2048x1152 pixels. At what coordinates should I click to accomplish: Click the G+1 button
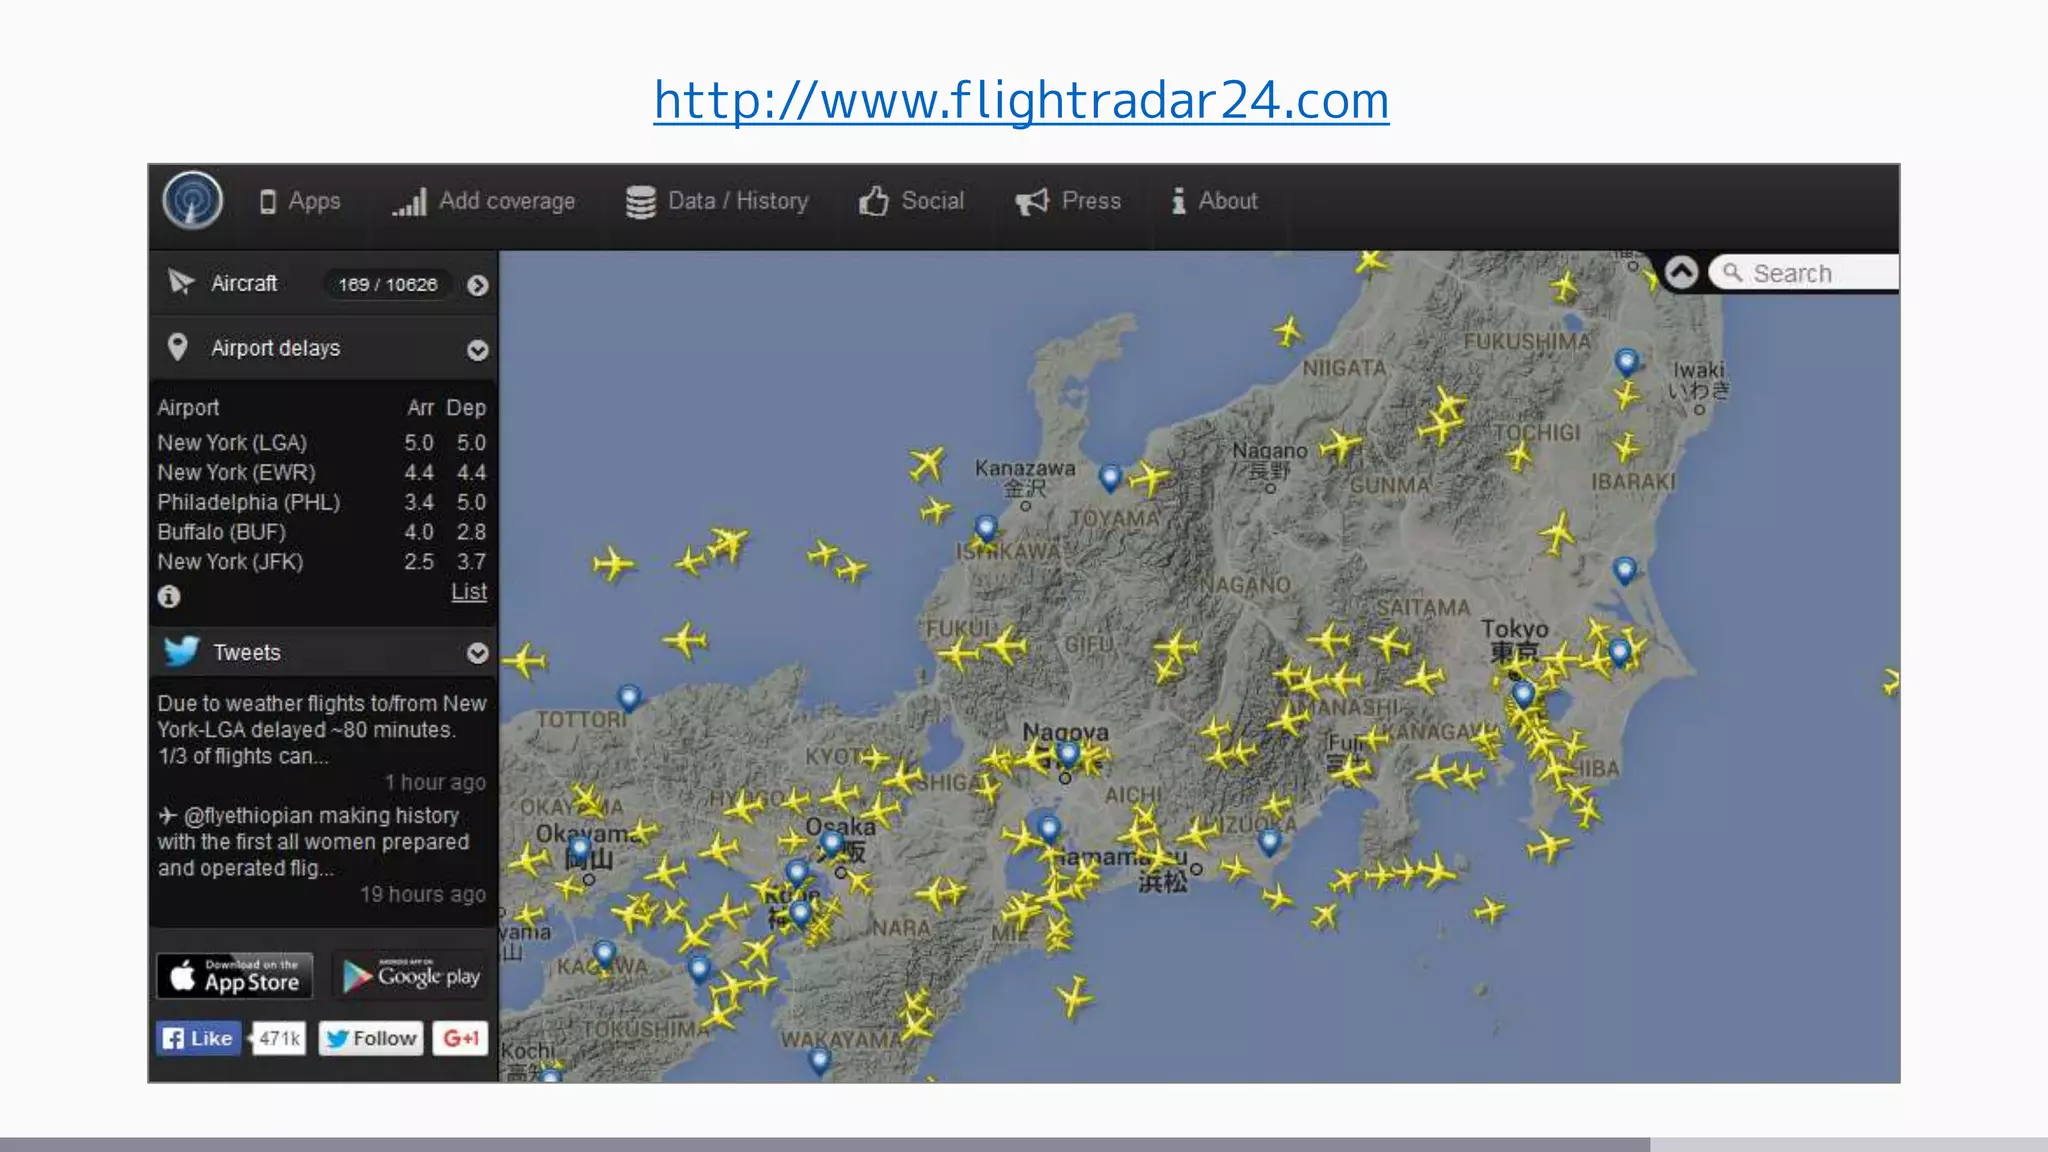pos(460,1038)
